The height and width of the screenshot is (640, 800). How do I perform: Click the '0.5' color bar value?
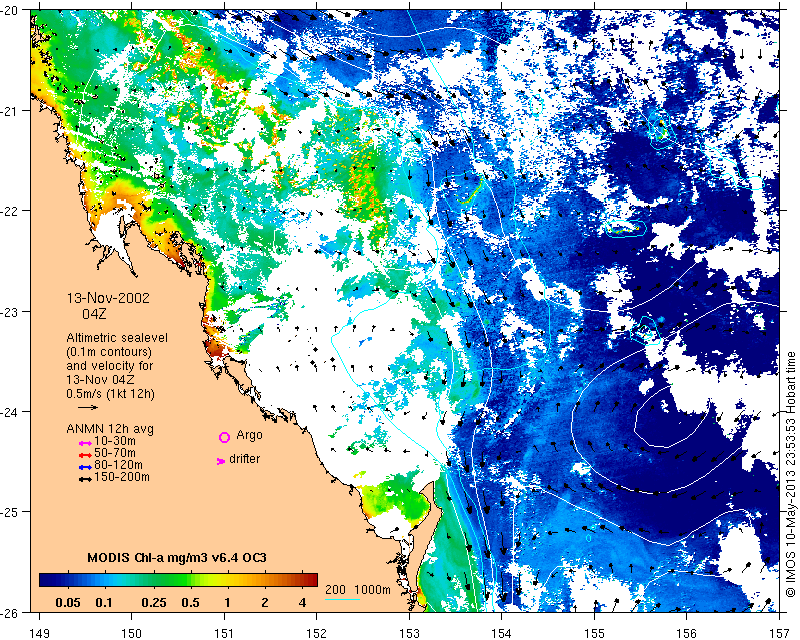click(190, 603)
